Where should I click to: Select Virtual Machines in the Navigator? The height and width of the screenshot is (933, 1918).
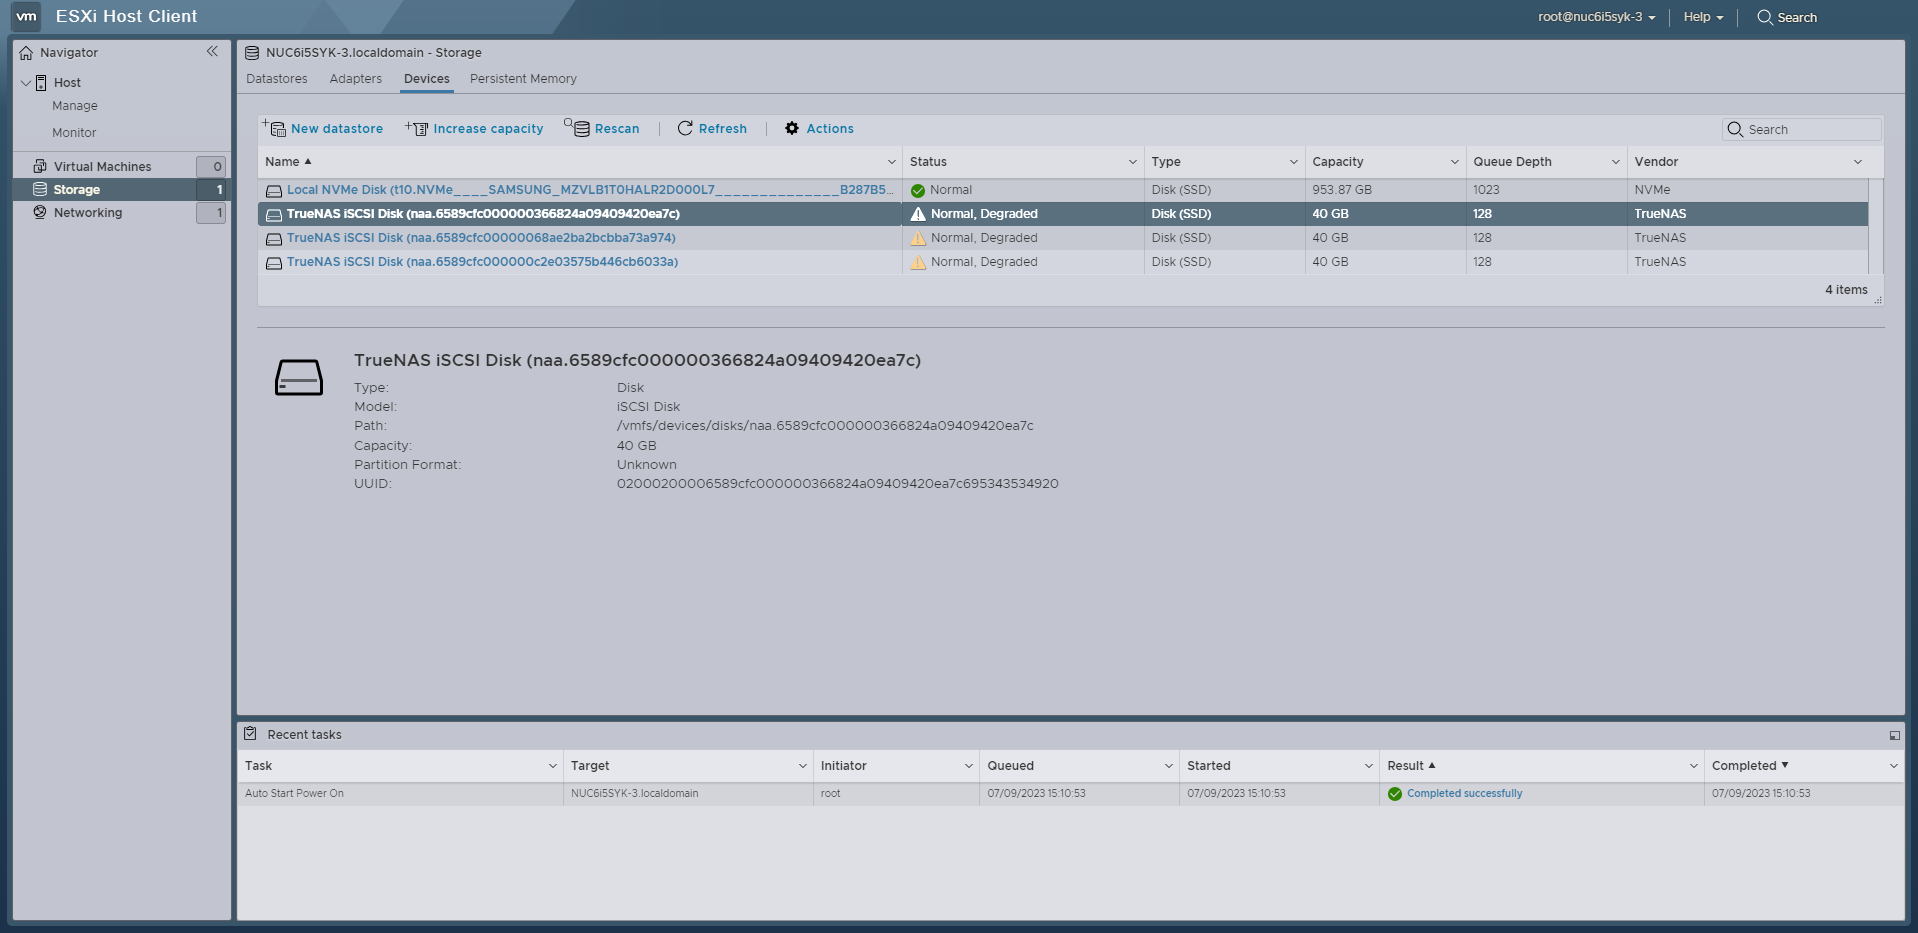pos(102,167)
